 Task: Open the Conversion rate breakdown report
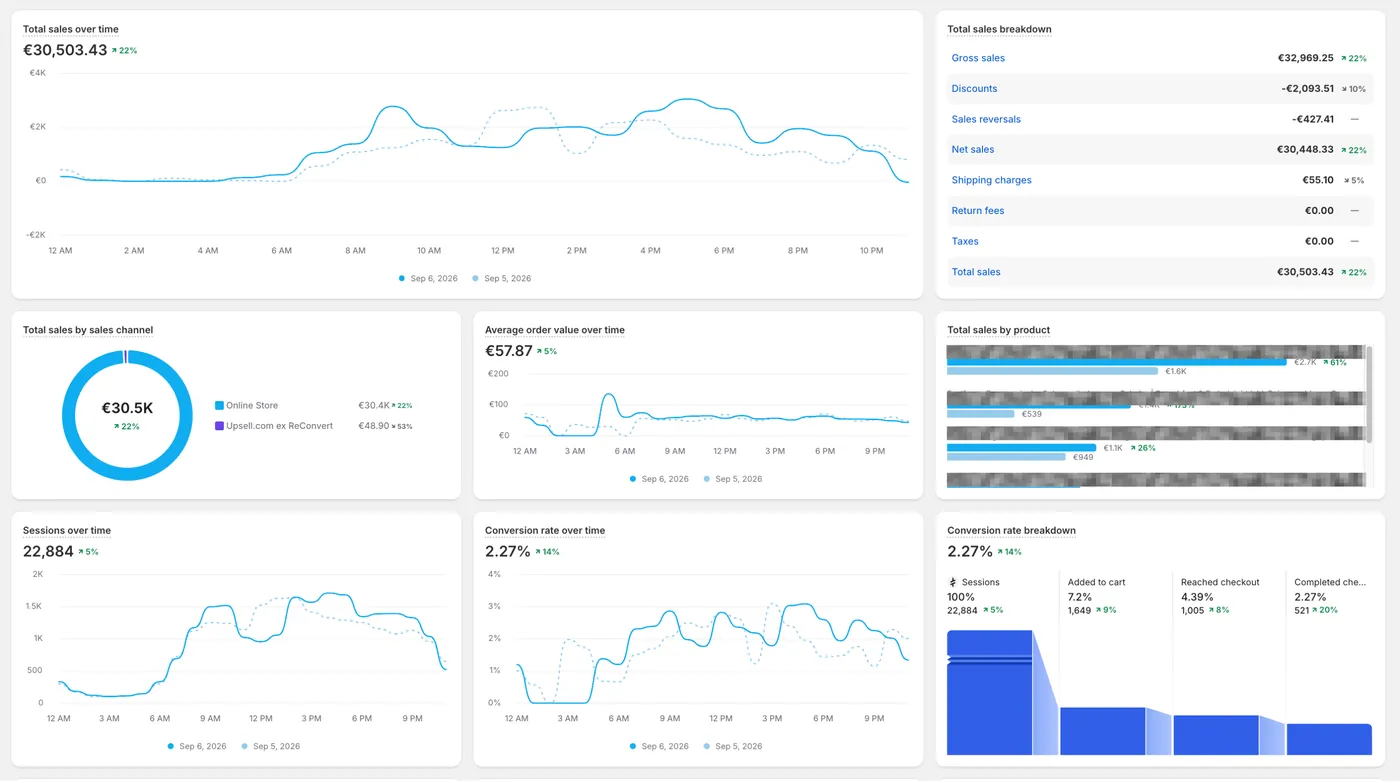[1011, 531]
